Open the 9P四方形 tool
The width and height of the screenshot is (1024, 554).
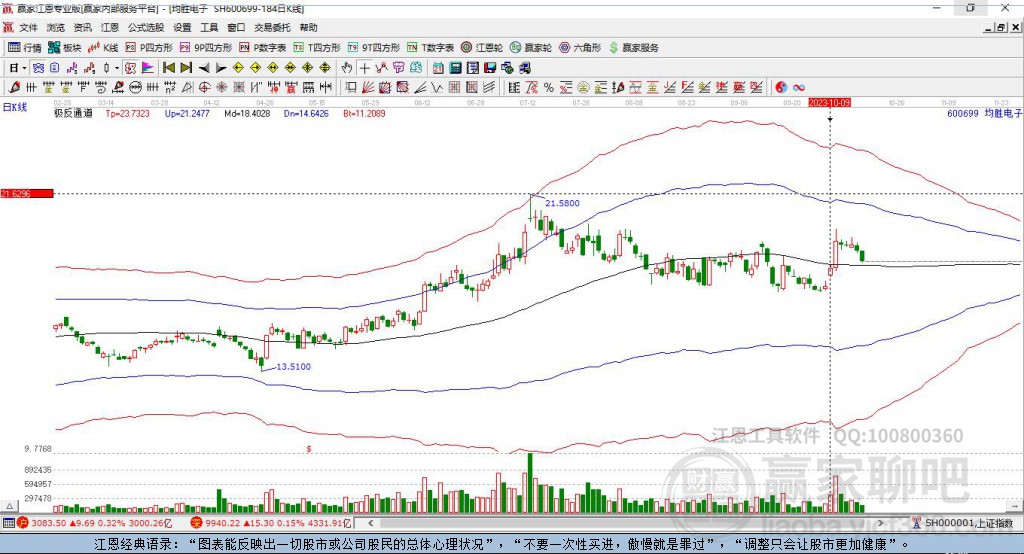point(206,48)
